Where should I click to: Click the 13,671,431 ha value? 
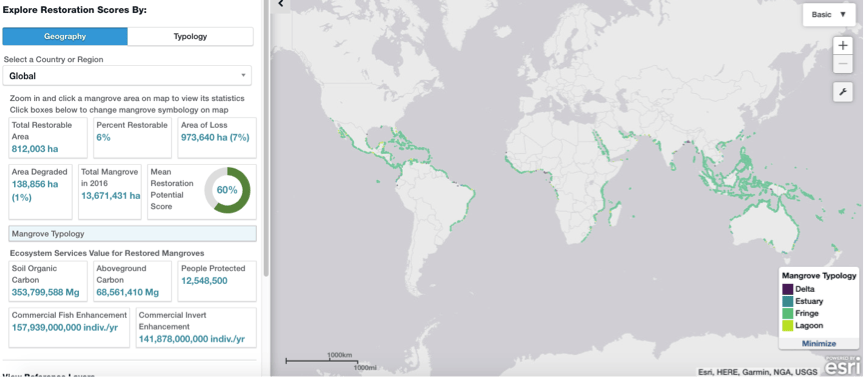click(x=111, y=196)
